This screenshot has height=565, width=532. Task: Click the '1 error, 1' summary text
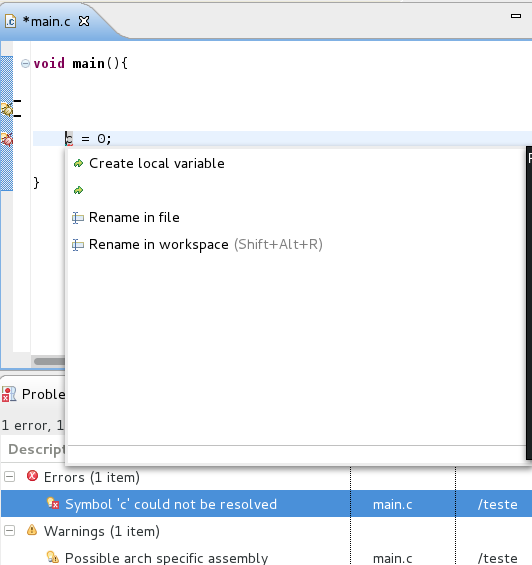tap(32, 426)
